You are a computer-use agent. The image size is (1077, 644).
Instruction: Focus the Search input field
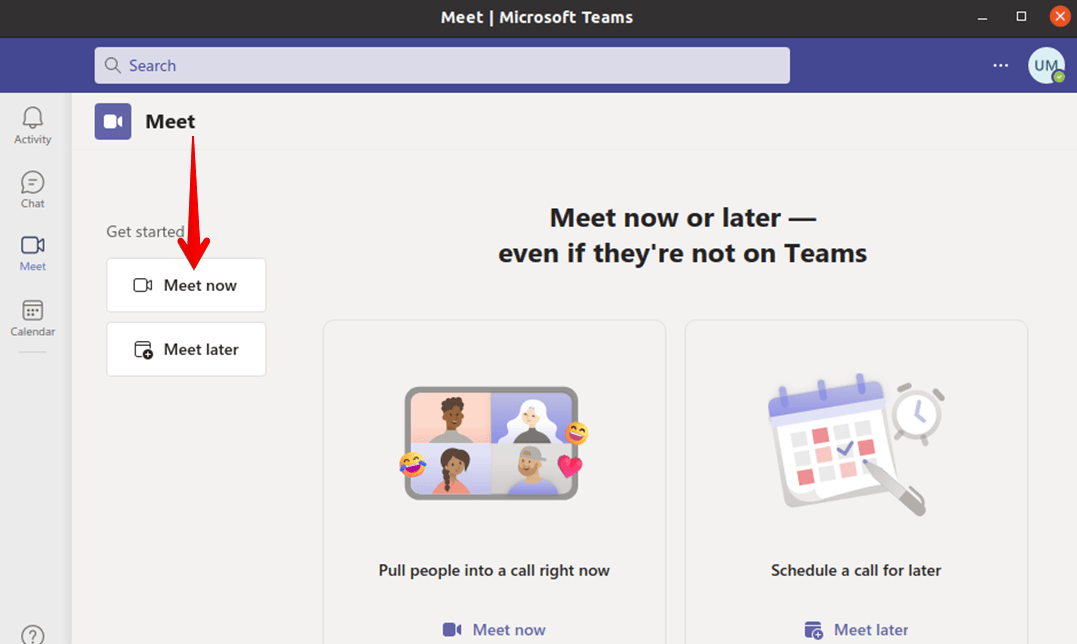(x=442, y=65)
